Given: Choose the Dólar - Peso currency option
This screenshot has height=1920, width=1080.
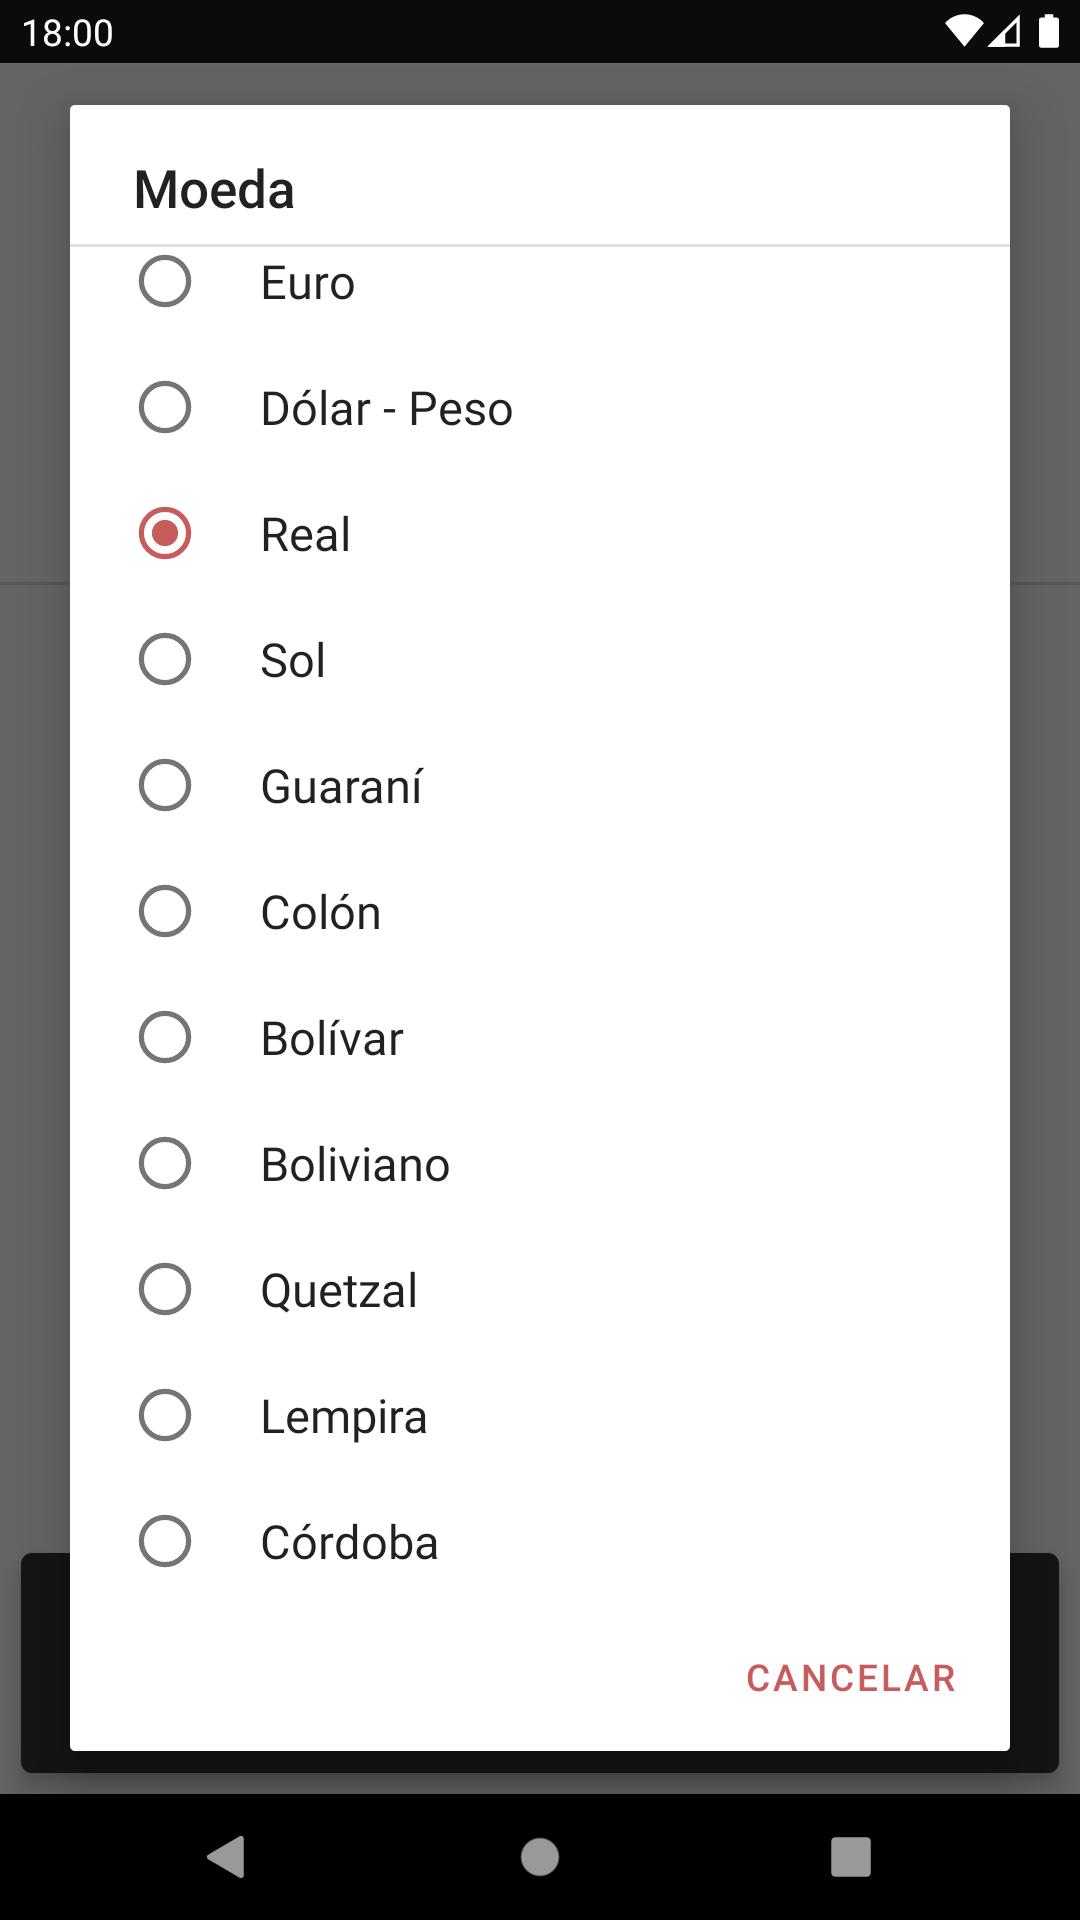Looking at the screenshot, I should click(540, 408).
